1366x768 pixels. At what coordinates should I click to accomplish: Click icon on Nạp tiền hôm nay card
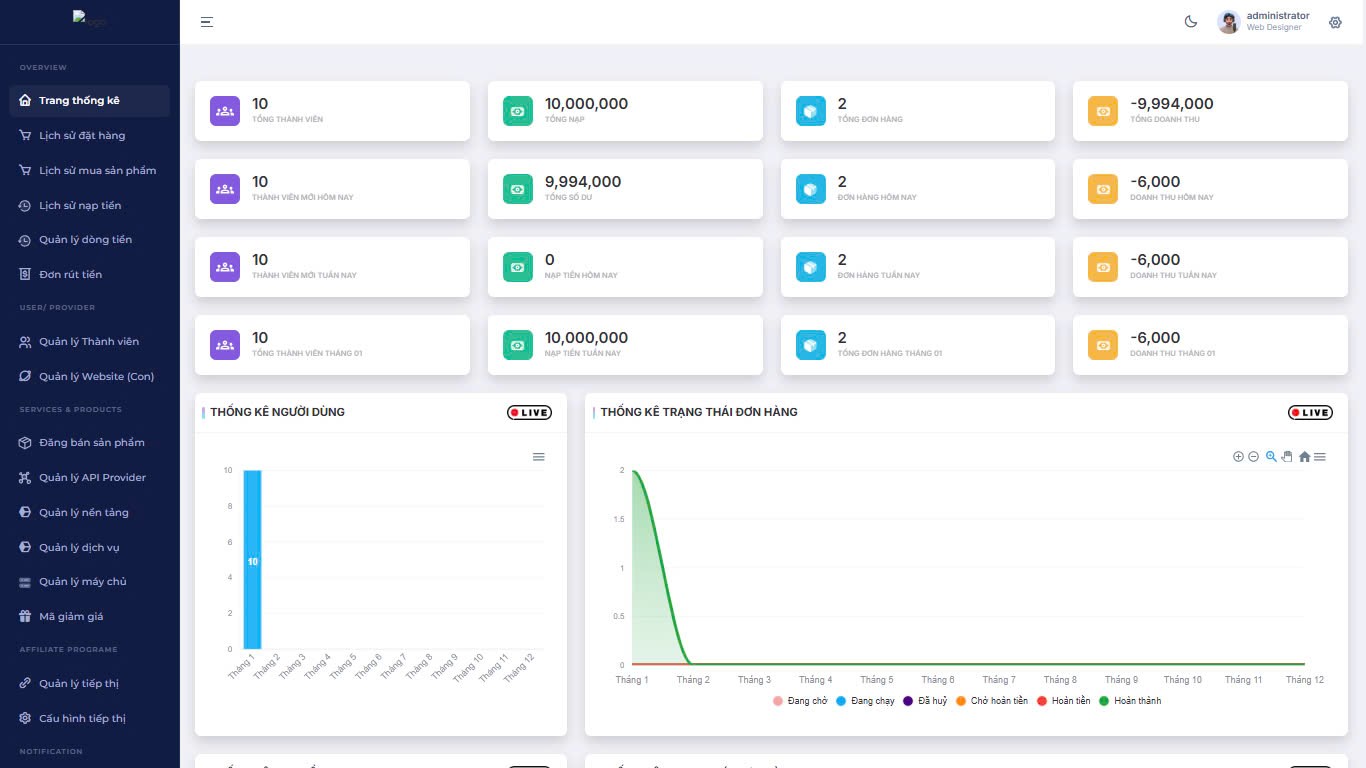[518, 267]
